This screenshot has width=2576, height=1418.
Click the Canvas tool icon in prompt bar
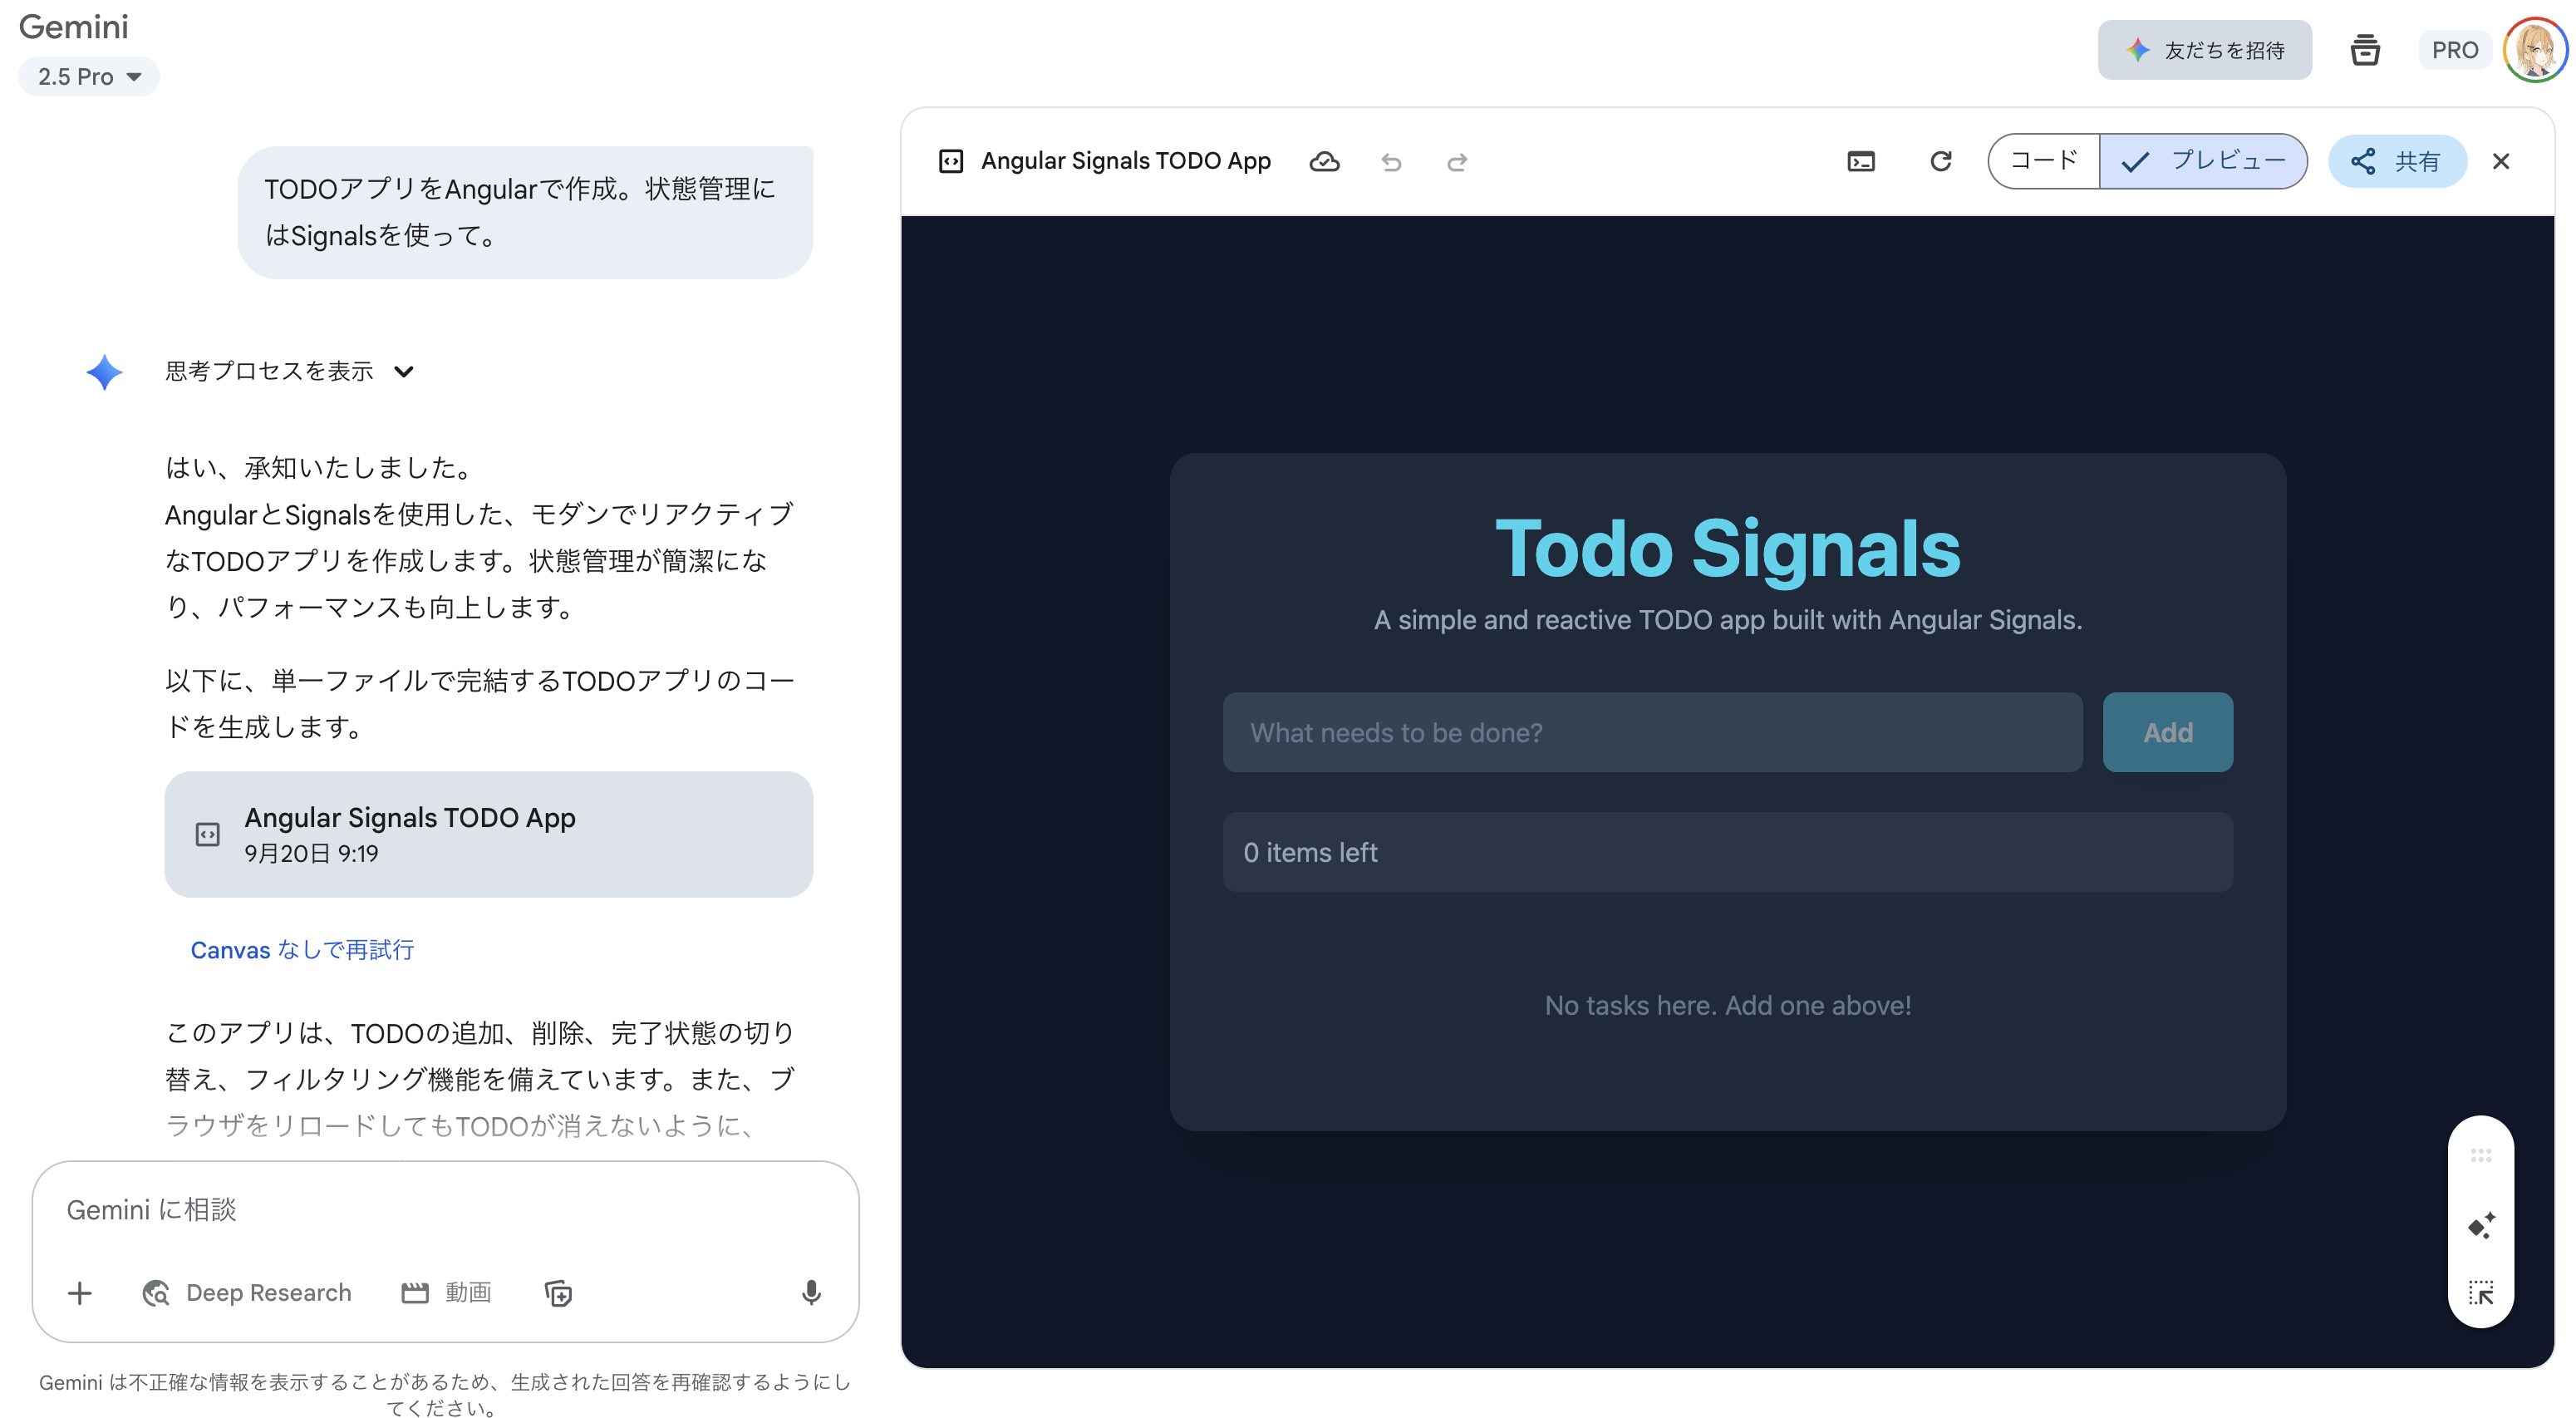(558, 1292)
